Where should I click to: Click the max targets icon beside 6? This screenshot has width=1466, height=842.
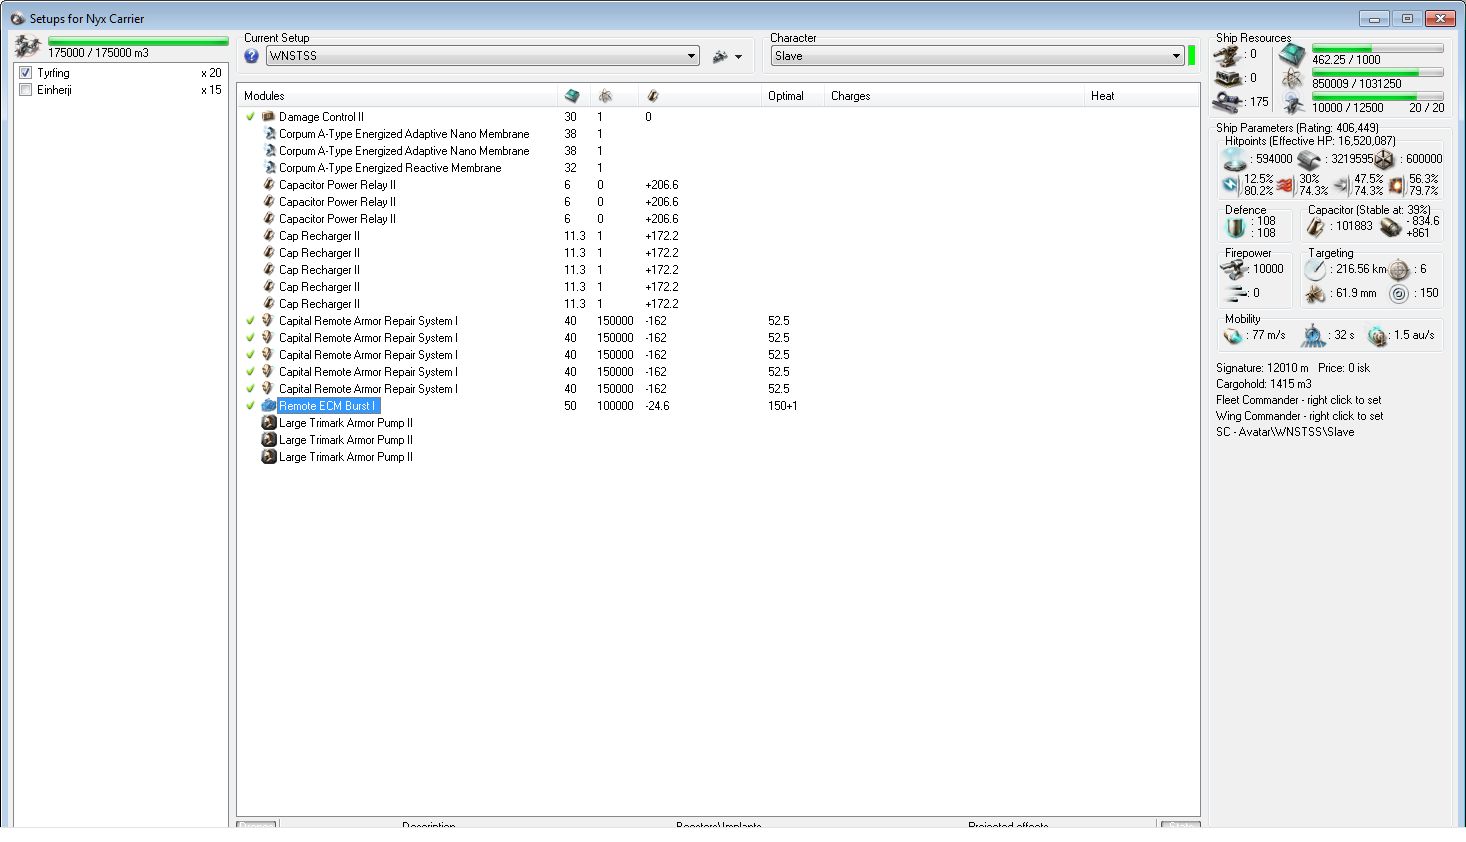tap(1399, 269)
